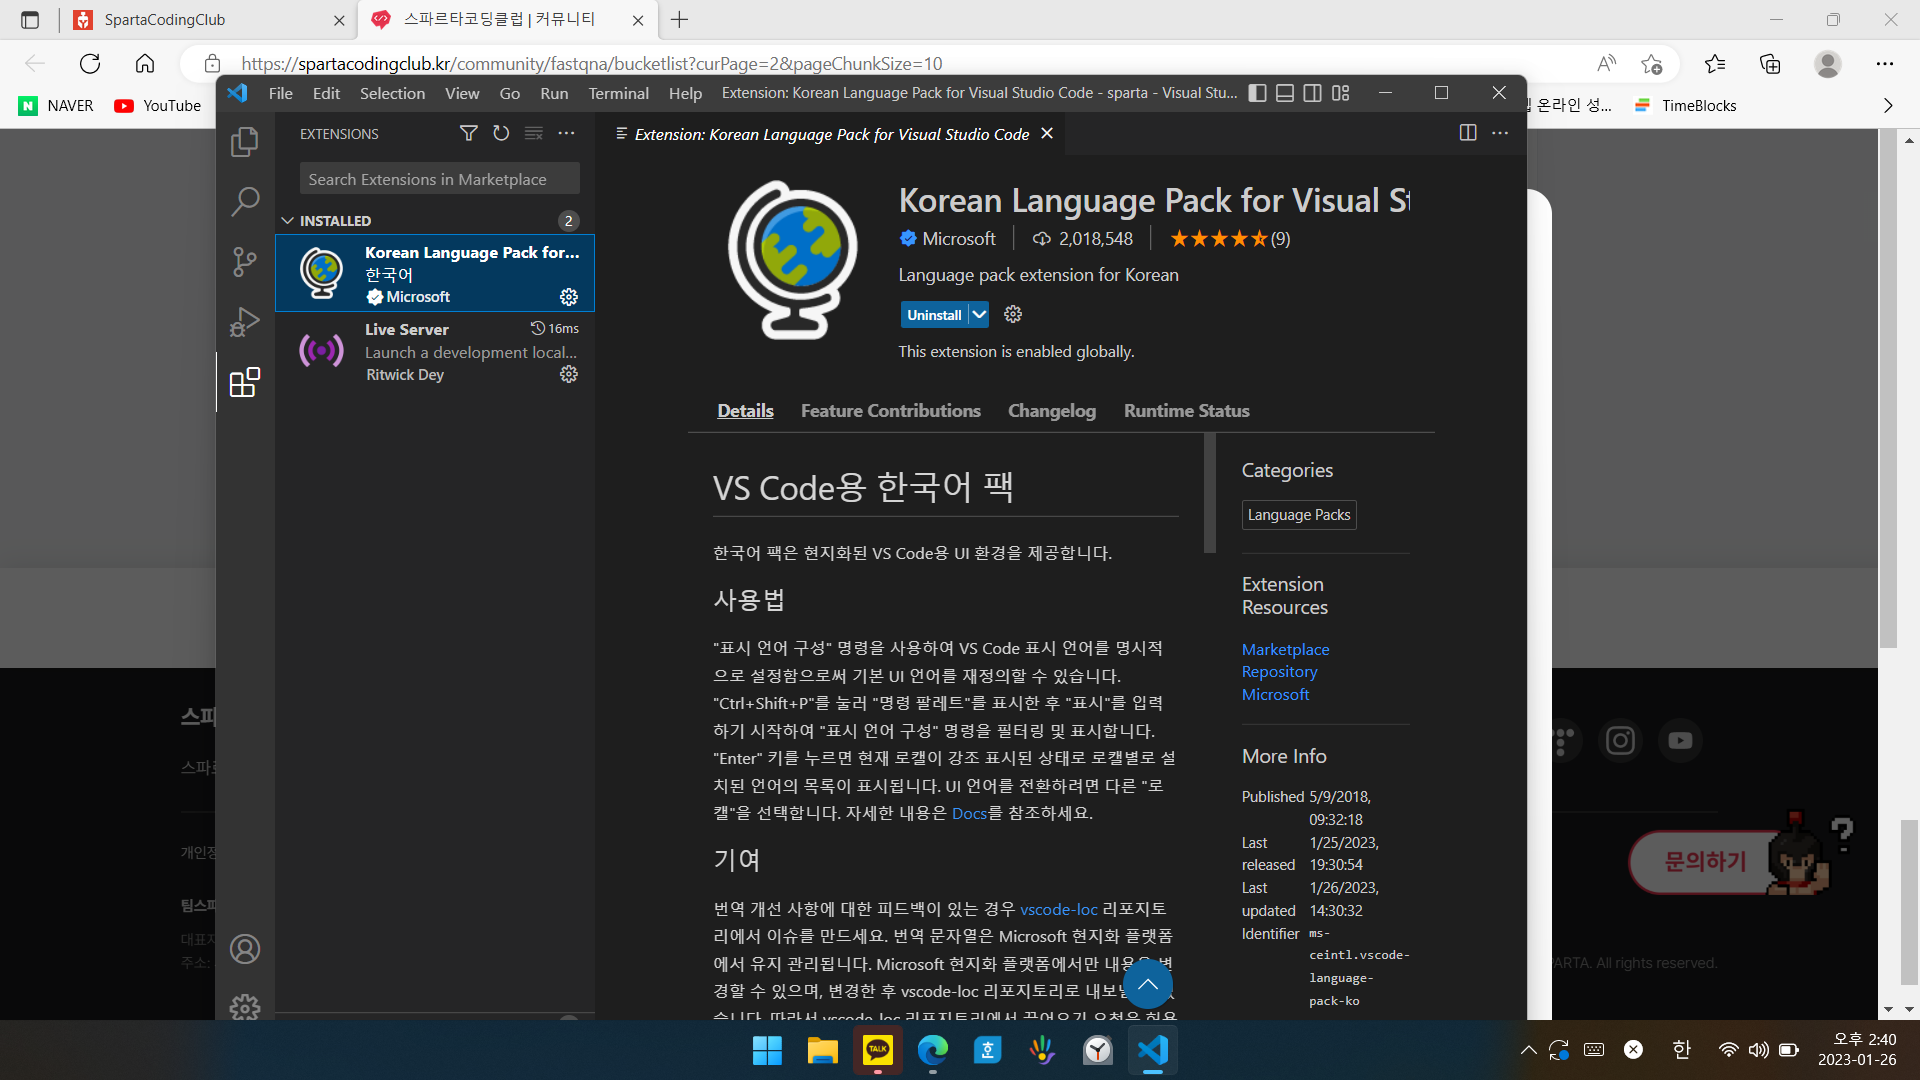Open Korean Language Pack manage gear in list

click(x=569, y=297)
